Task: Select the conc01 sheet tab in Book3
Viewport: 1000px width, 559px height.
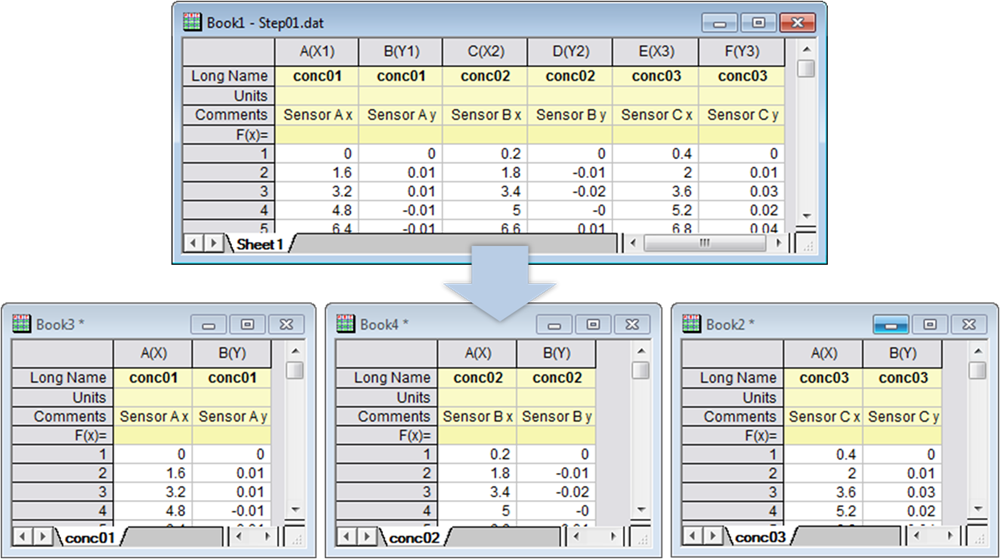Action: (x=90, y=537)
